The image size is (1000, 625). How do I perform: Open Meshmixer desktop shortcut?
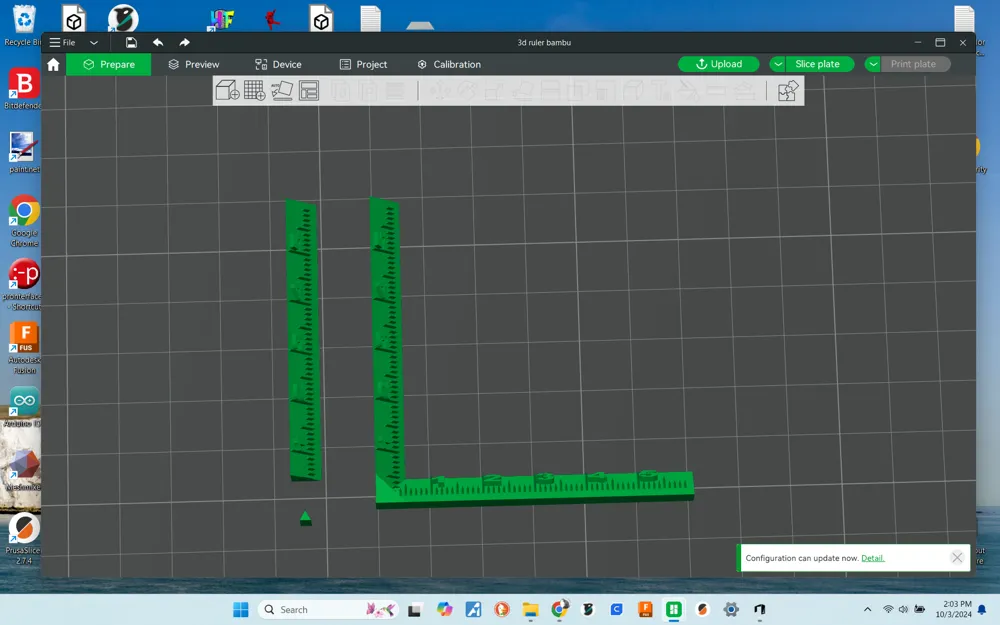coord(24,469)
